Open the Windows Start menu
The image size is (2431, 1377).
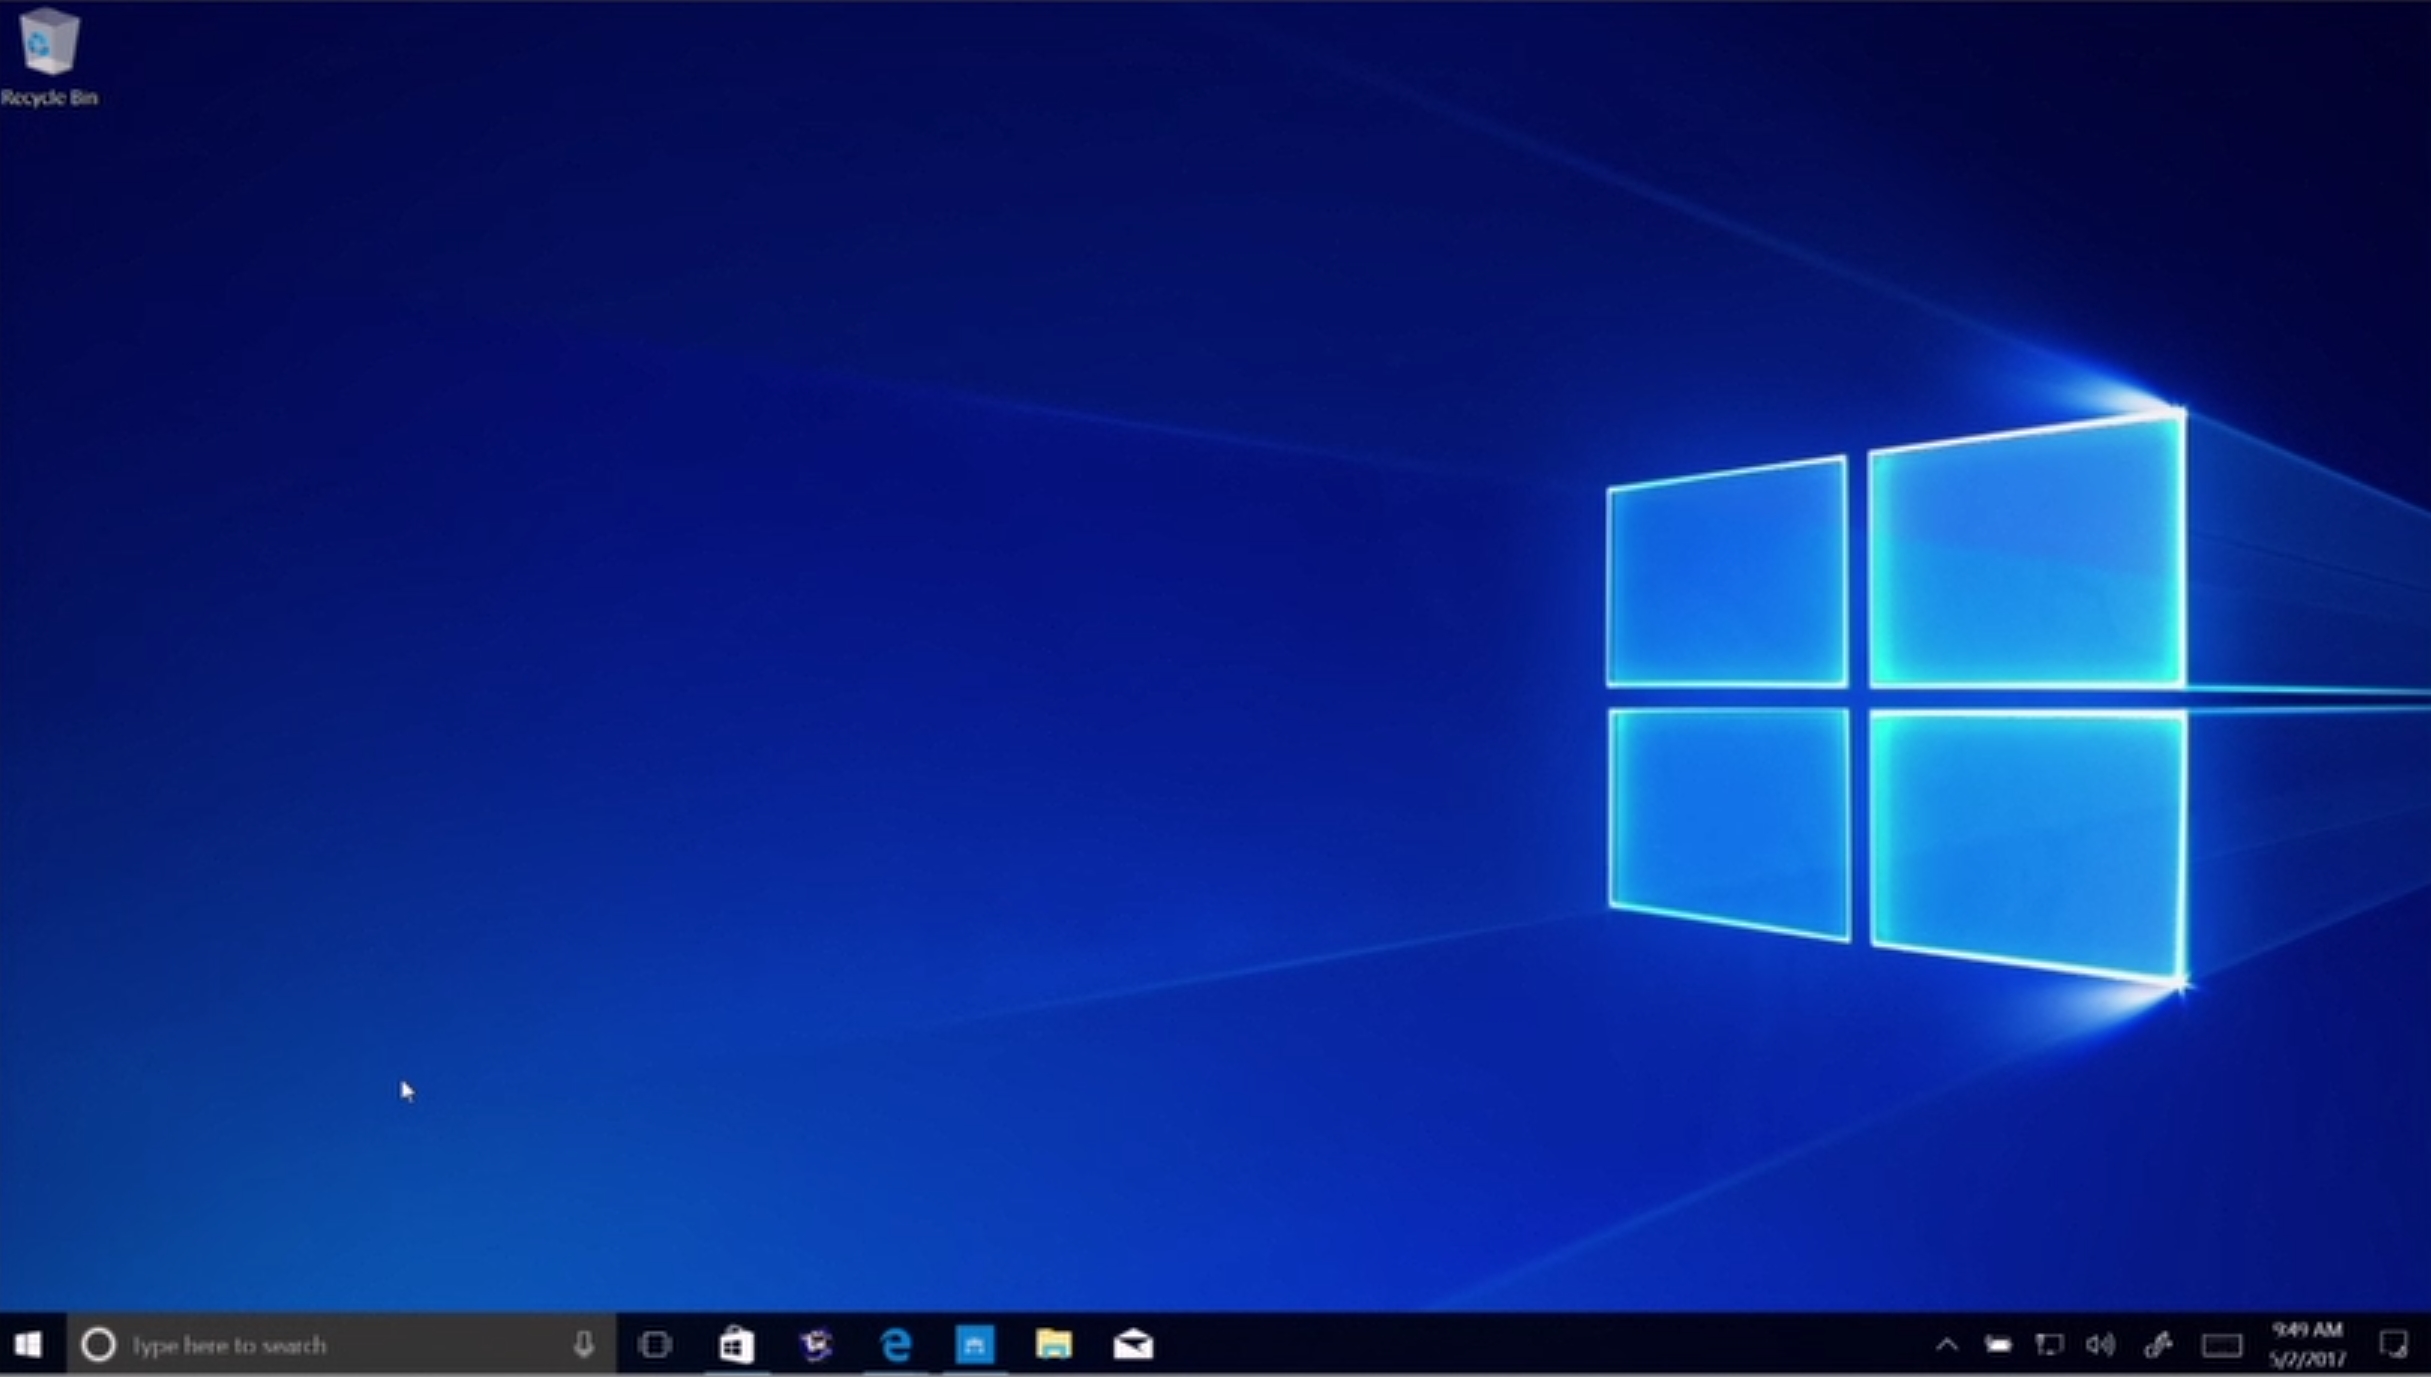point(29,1345)
